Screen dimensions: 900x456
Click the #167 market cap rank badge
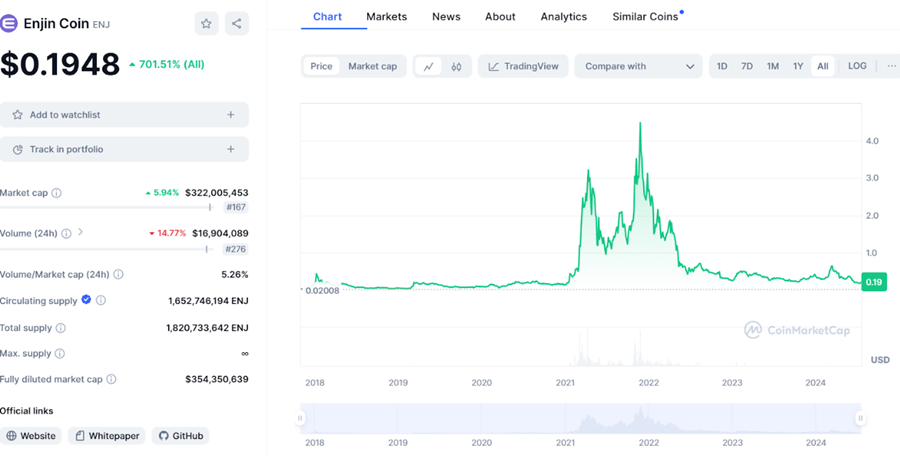pos(236,207)
